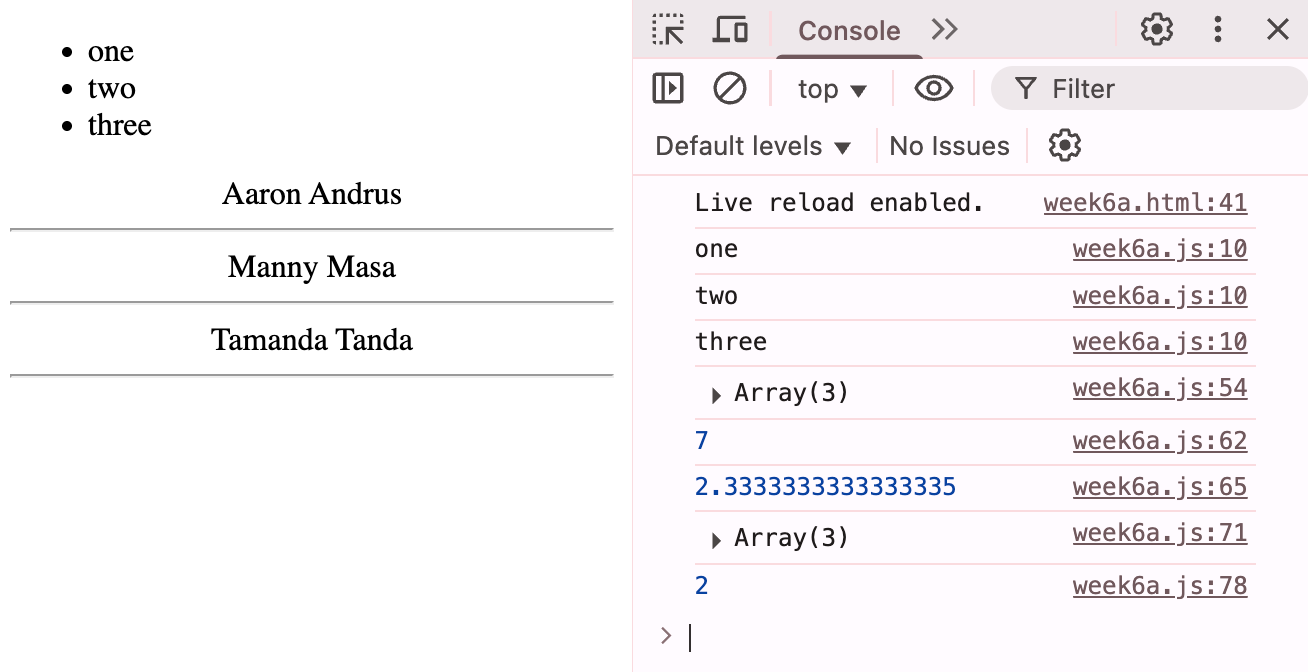The width and height of the screenshot is (1308, 672).
Task: Click the console log text 'three'
Action: 731,342
